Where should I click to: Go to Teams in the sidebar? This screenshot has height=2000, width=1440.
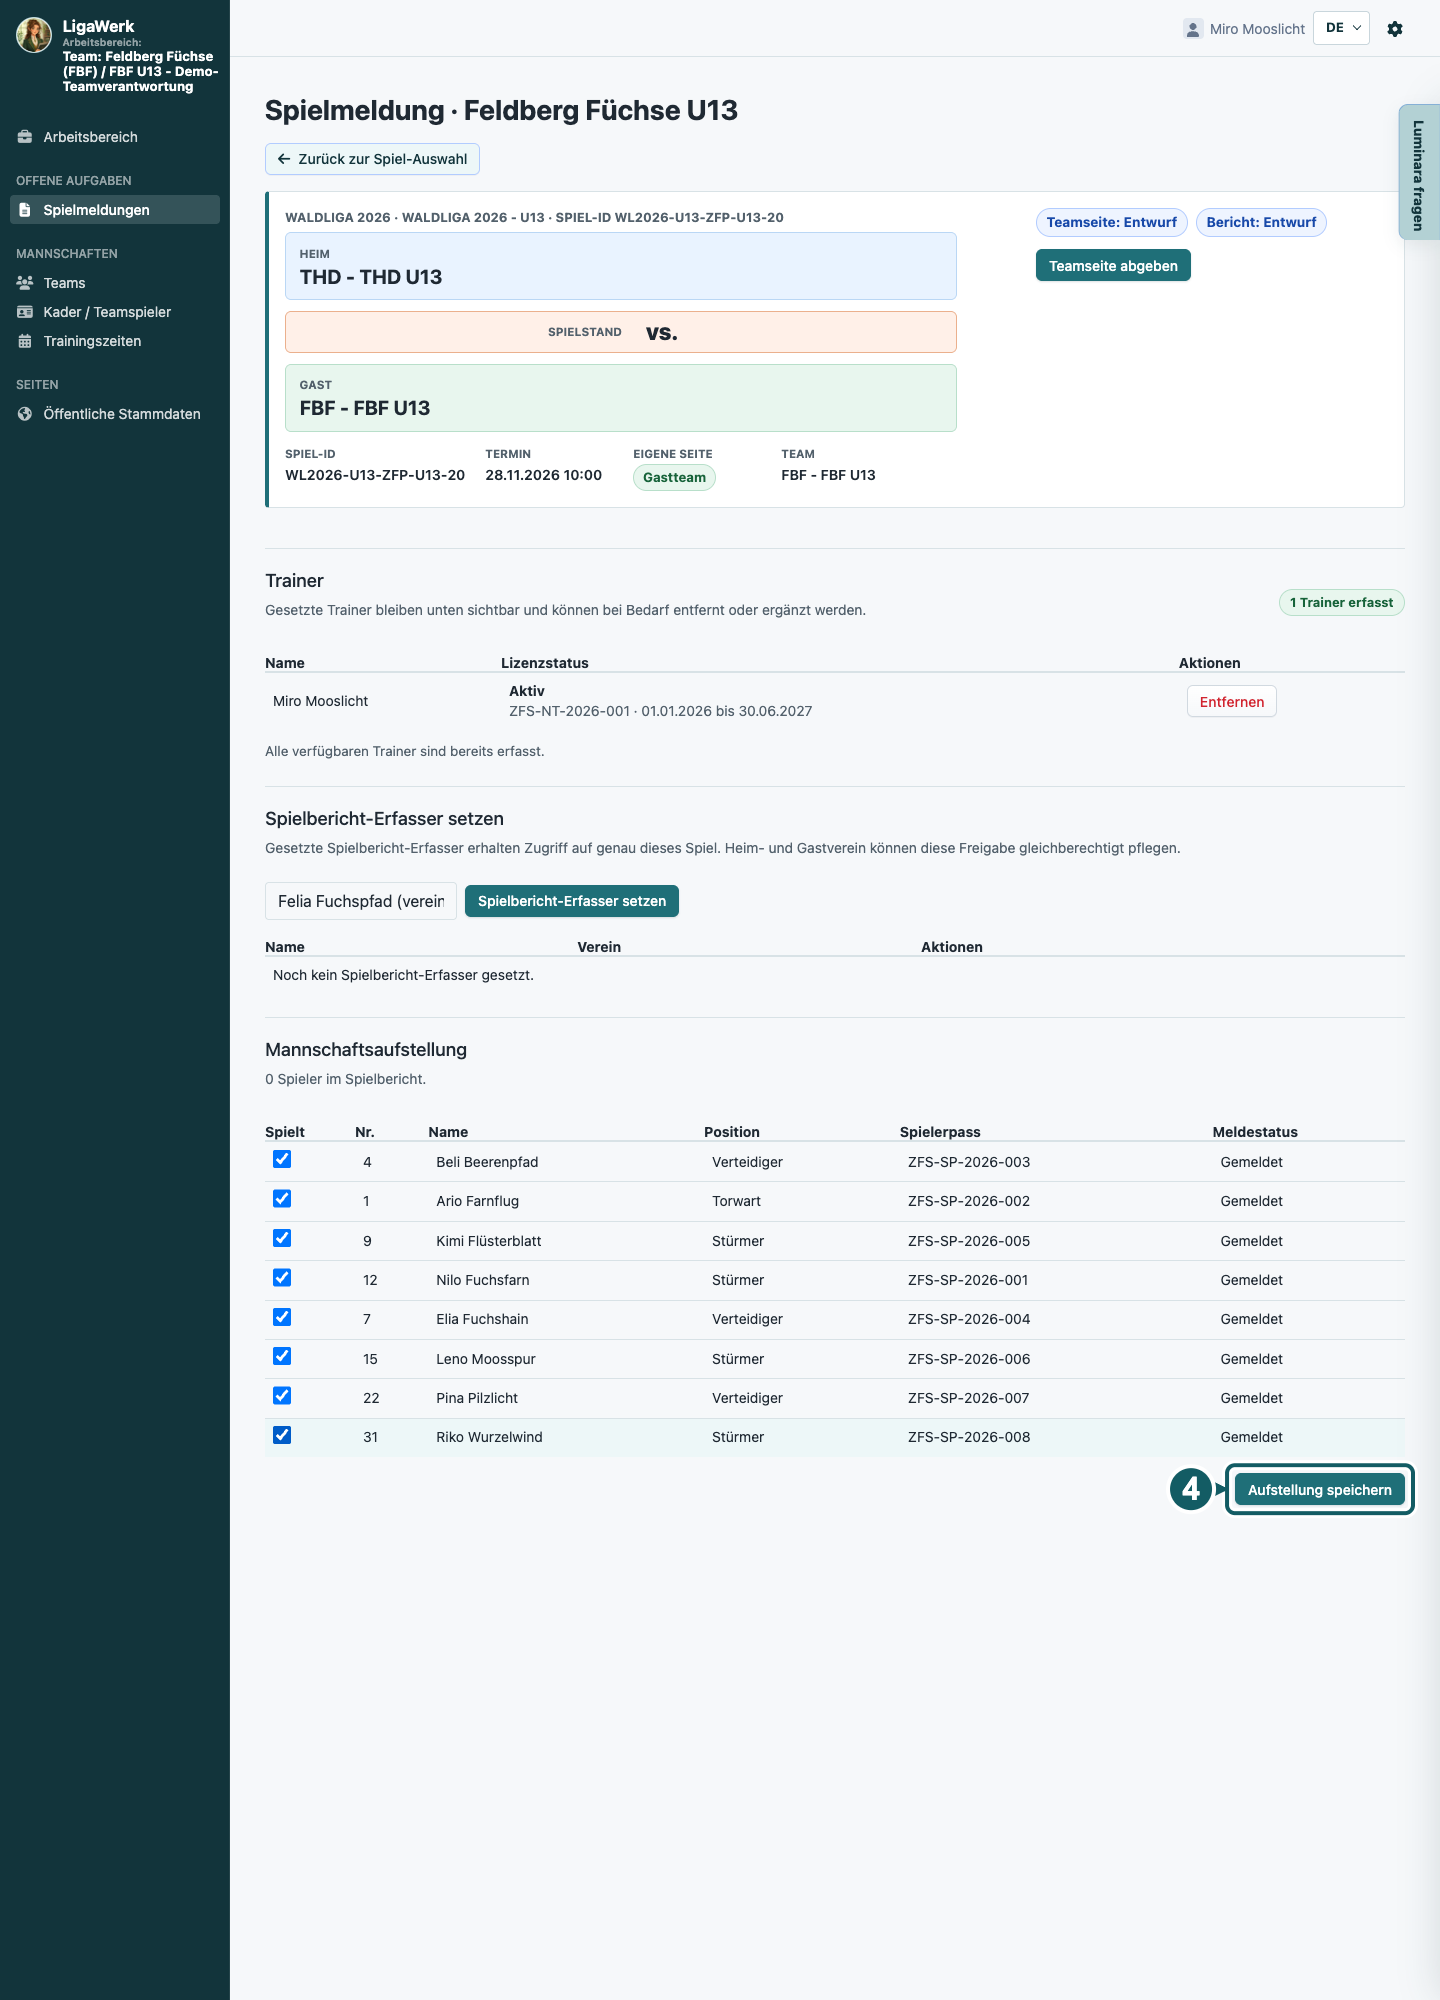(x=115, y=283)
